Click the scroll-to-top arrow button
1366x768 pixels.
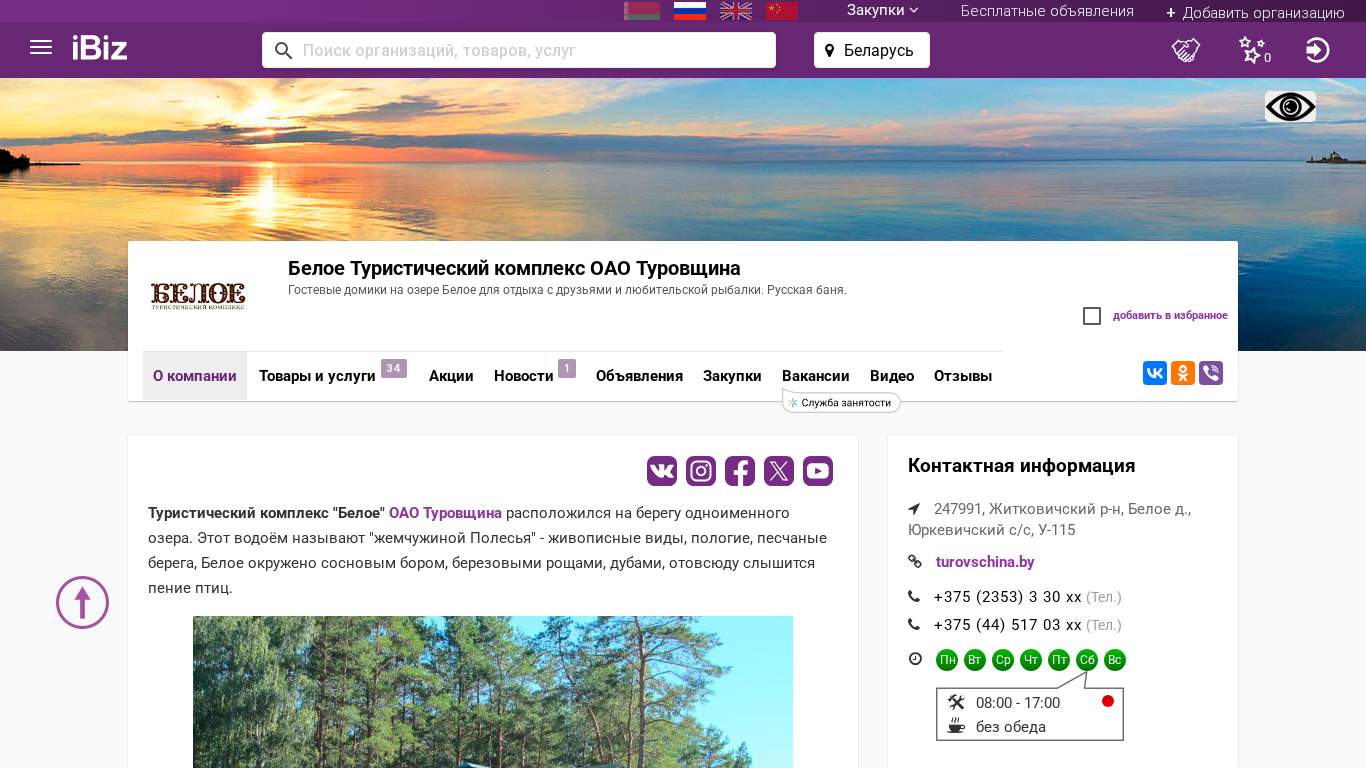(x=82, y=602)
